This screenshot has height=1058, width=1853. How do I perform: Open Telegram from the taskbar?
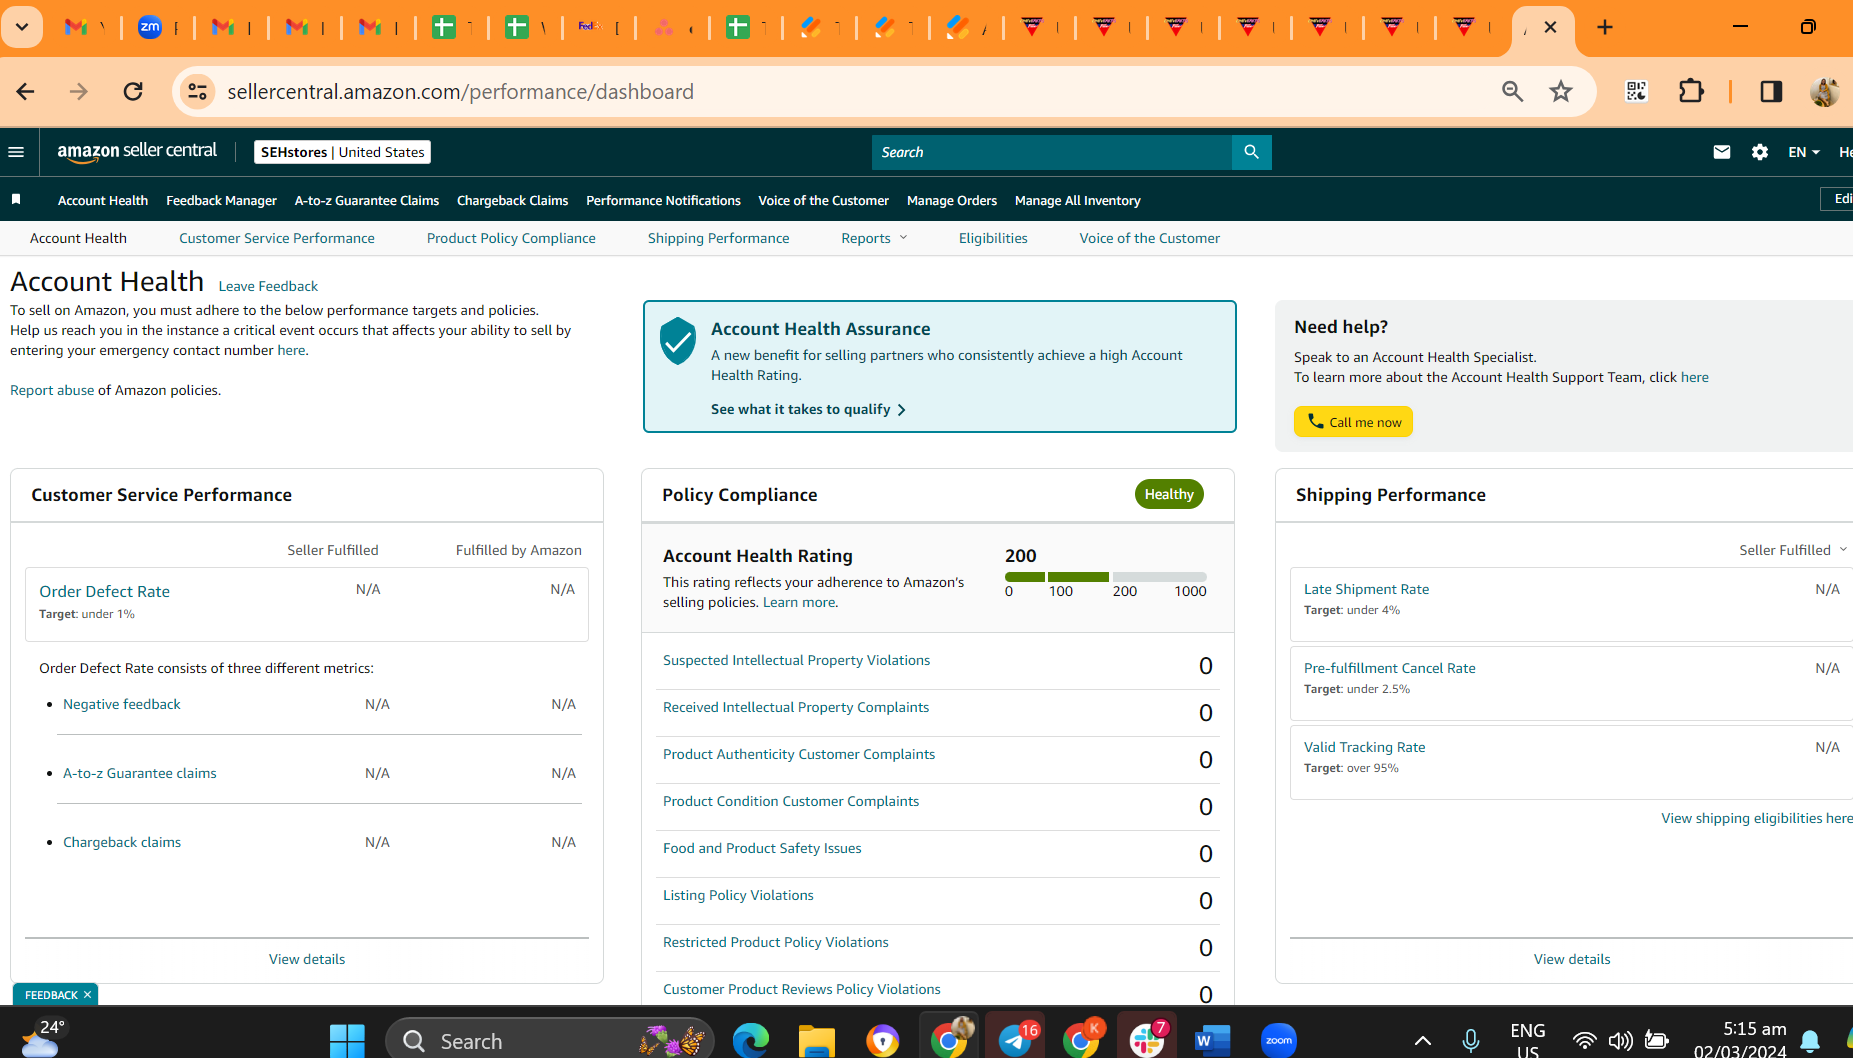tap(1016, 1041)
